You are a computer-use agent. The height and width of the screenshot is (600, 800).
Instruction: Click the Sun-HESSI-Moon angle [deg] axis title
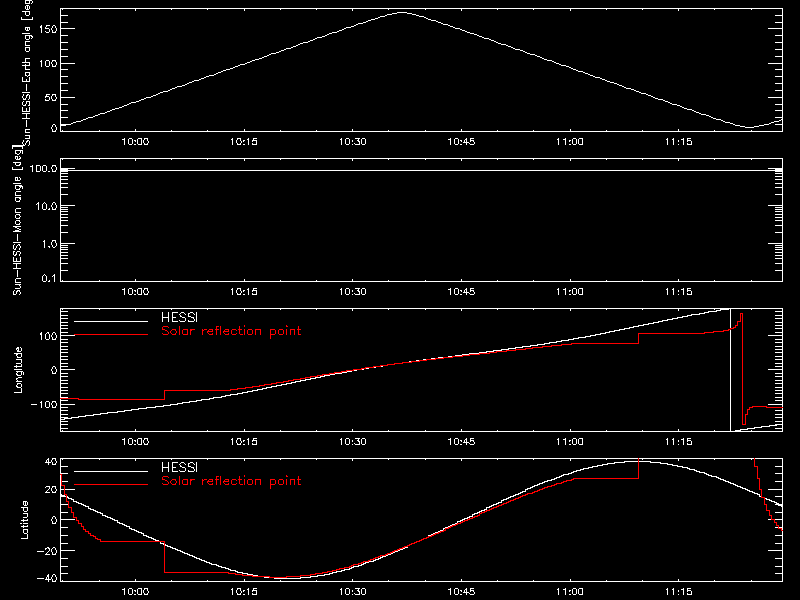pyautogui.click(x=17, y=220)
